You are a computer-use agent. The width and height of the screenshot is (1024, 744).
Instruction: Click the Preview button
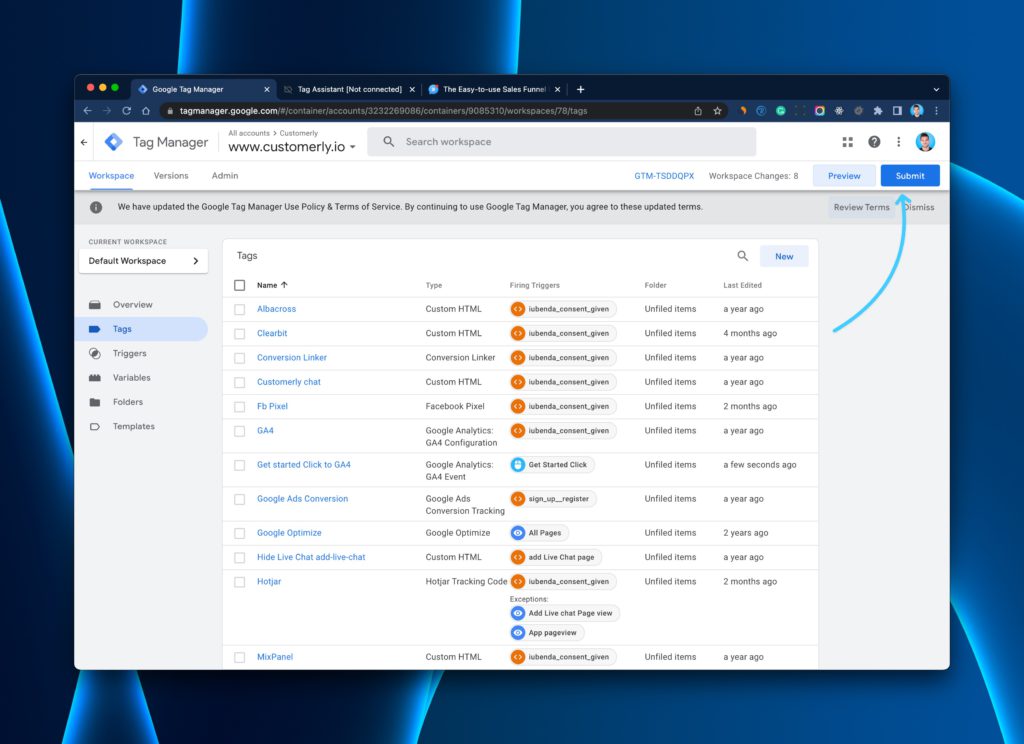[844, 176]
